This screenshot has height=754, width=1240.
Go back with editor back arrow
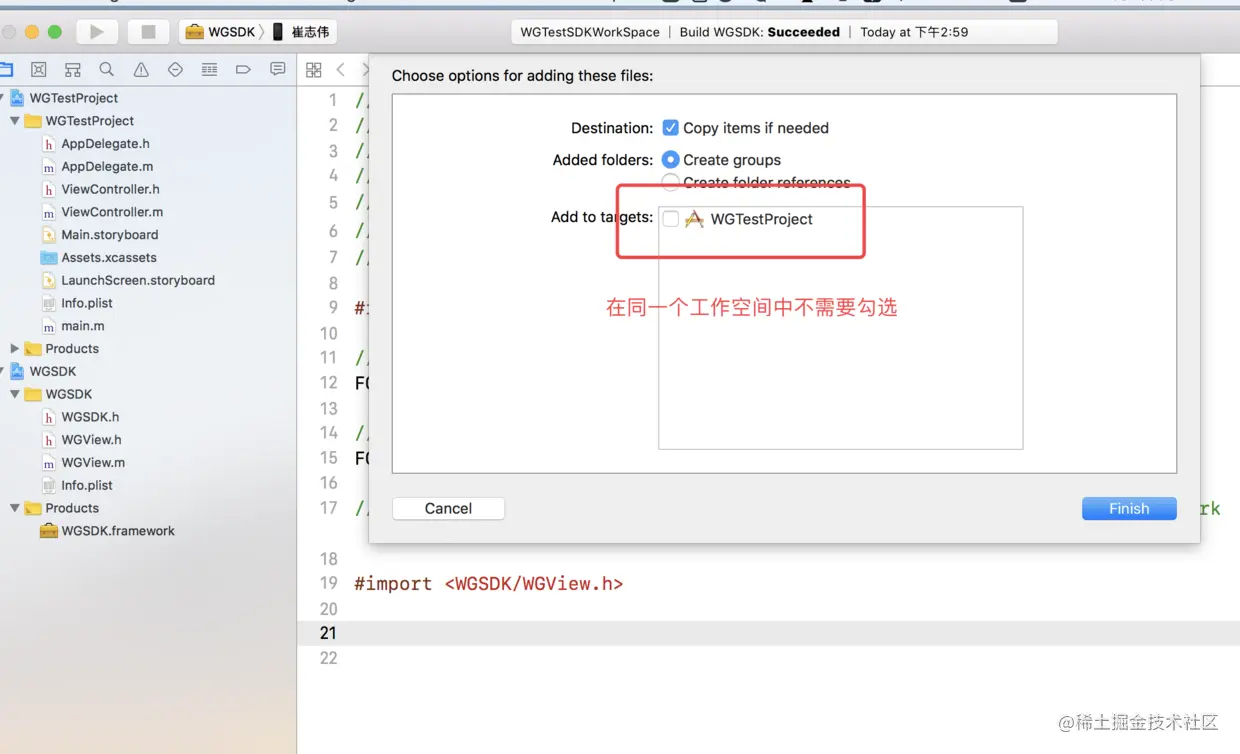[x=341, y=70]
